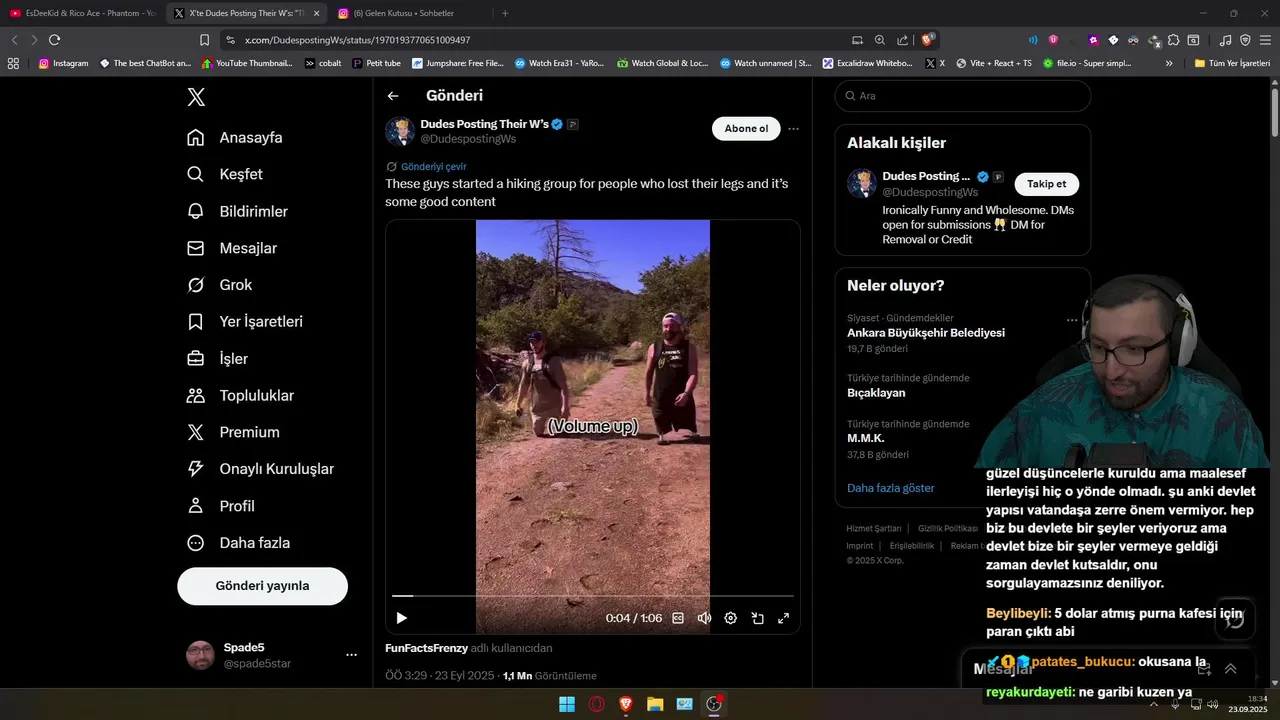Screen dimensions: 1280x720
Task: Open the Windows Start menu
Action: pyautogui.click(x=567, y=704)
